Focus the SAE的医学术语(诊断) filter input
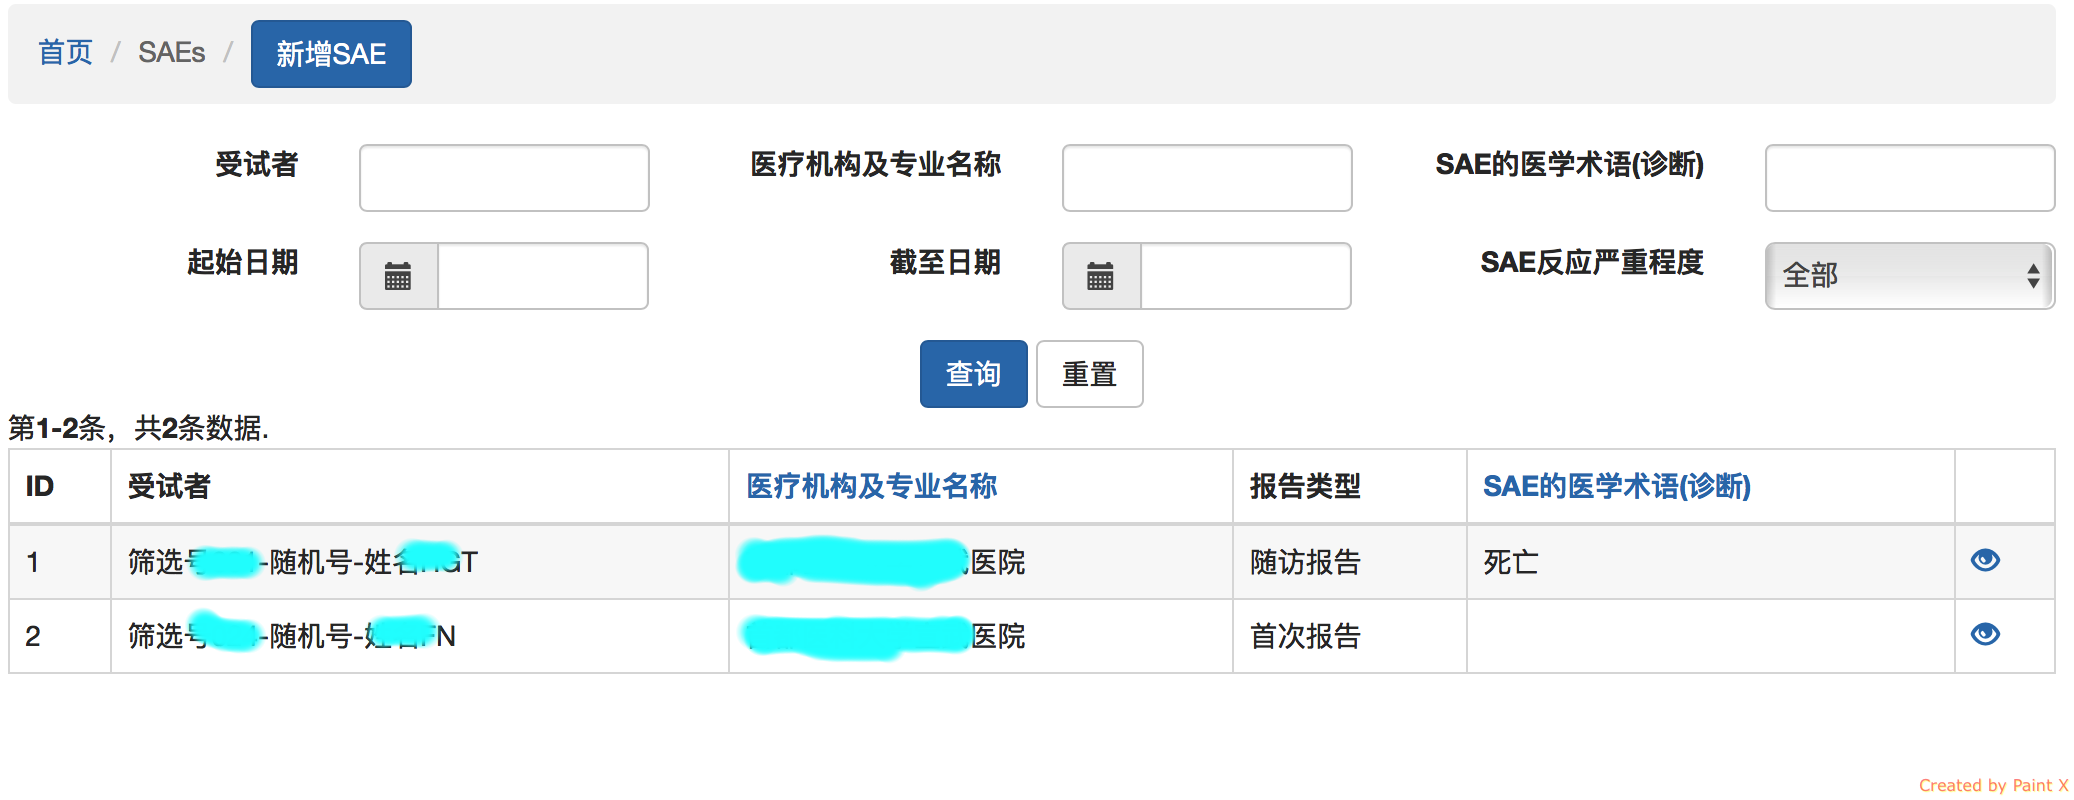Screen dimensions: 2074x800 1909,178
